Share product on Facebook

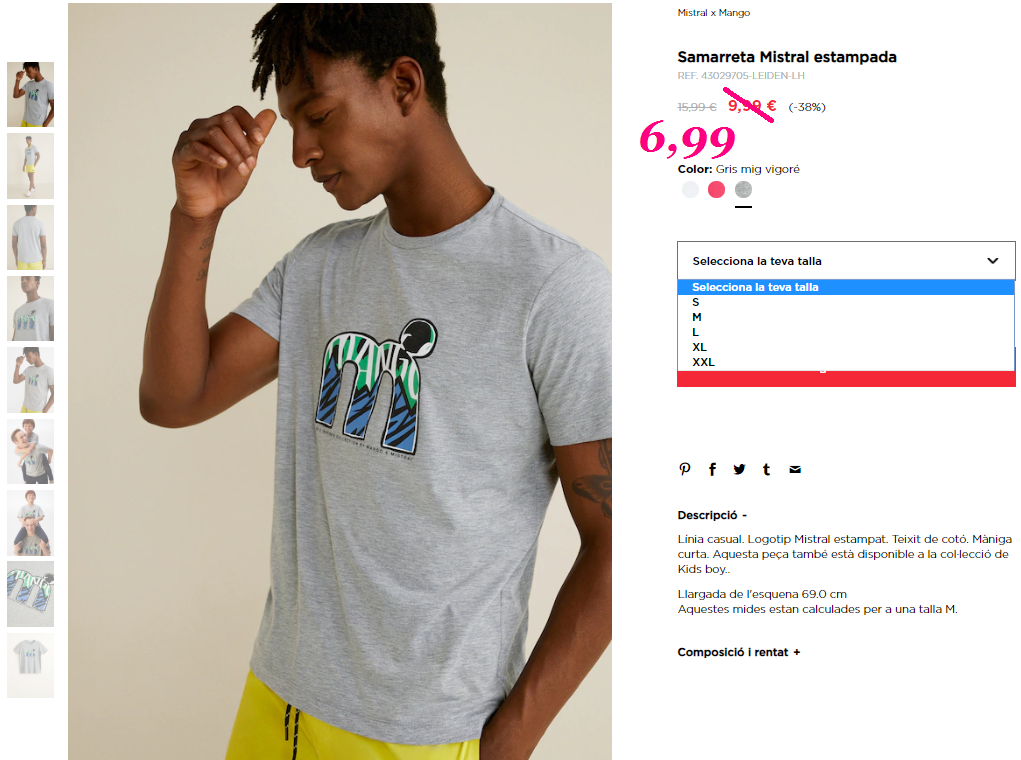point(712,469)
